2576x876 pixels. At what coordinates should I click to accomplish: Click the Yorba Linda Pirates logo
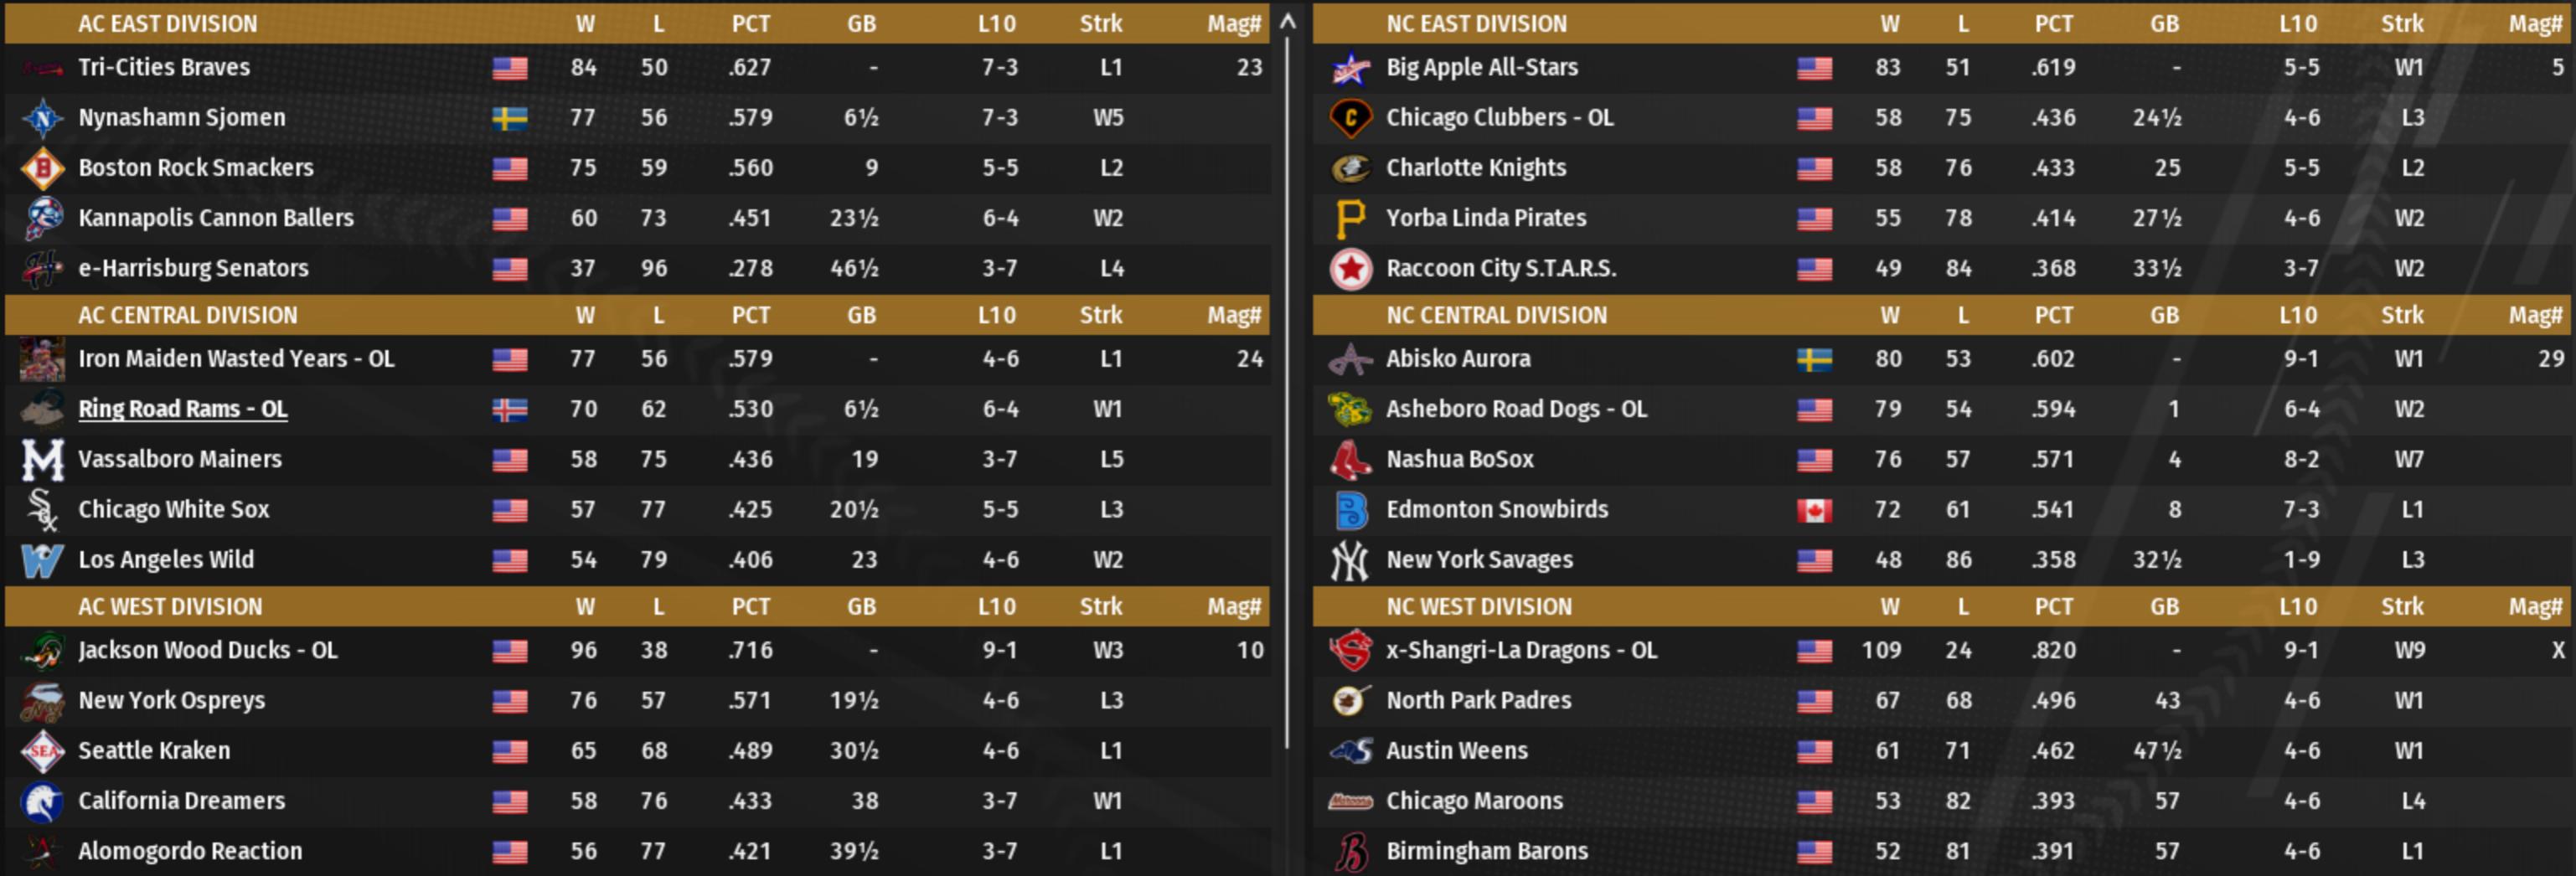[x=1350, y=218]
